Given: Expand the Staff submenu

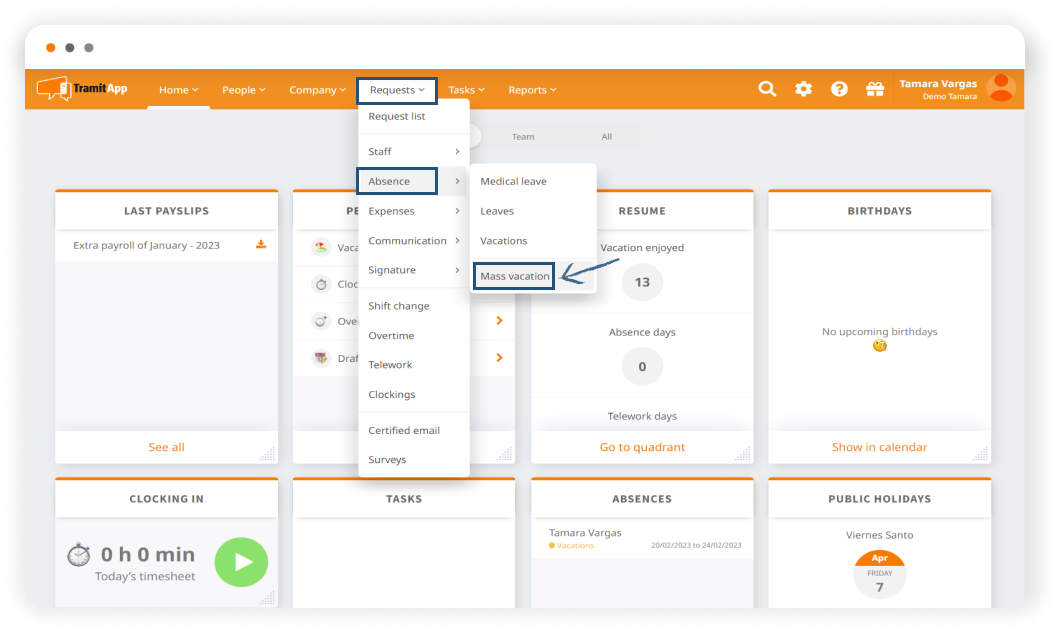Looking at the screenshot, I should [413, 152].
